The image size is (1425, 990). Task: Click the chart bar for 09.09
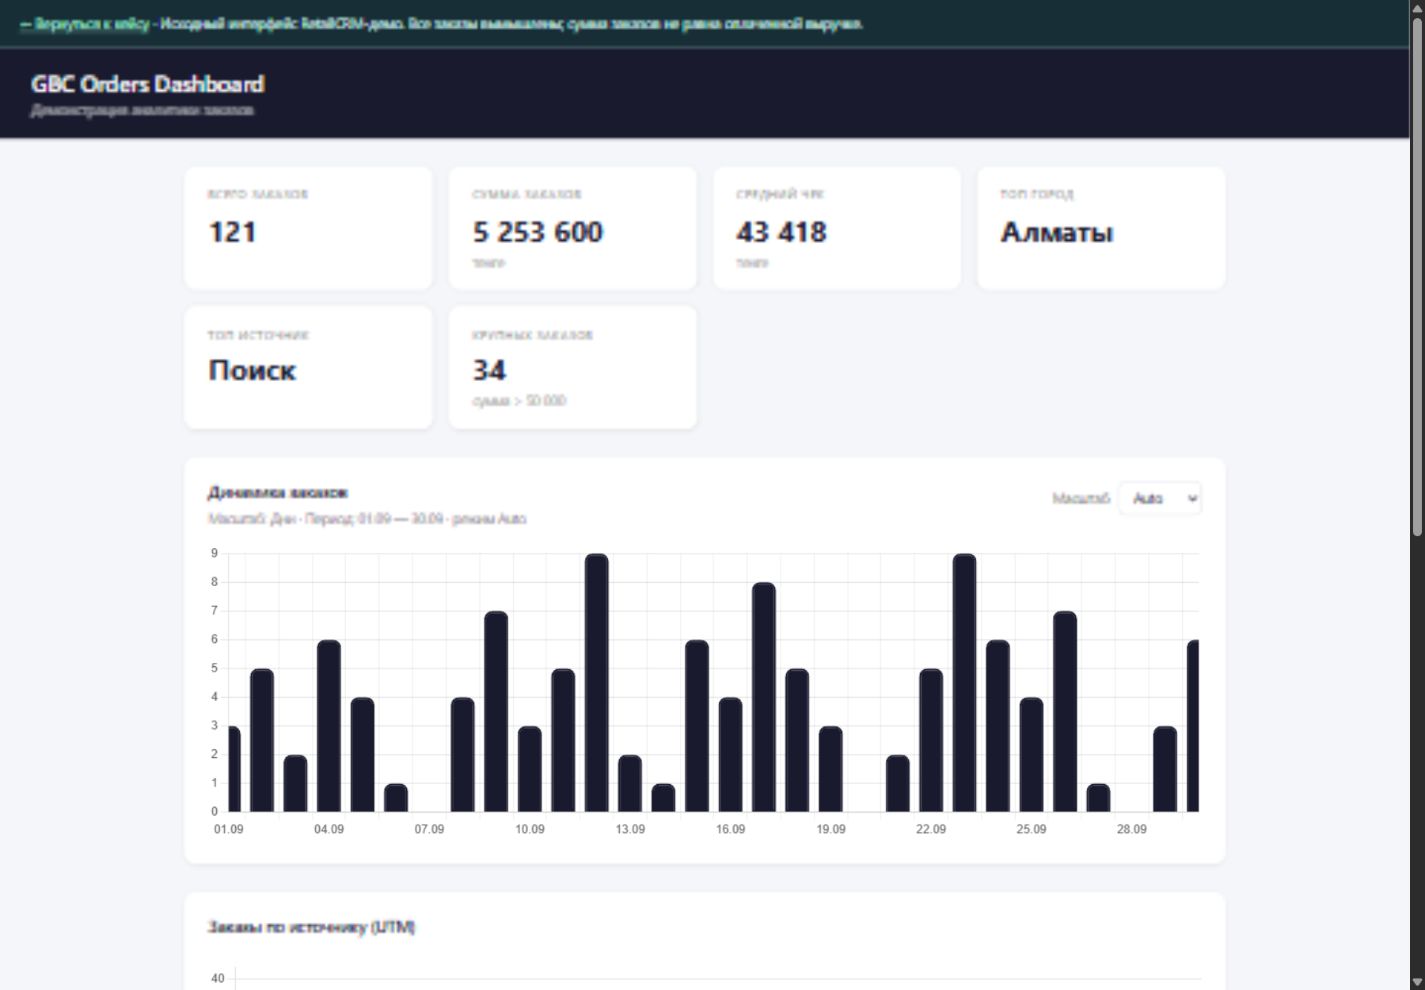496,712
